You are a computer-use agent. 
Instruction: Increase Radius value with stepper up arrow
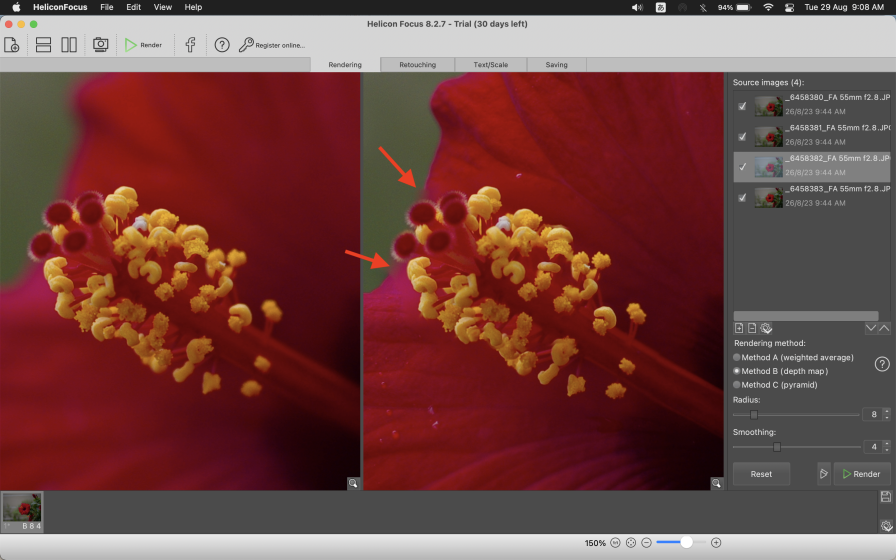click(x=886, y=411)
